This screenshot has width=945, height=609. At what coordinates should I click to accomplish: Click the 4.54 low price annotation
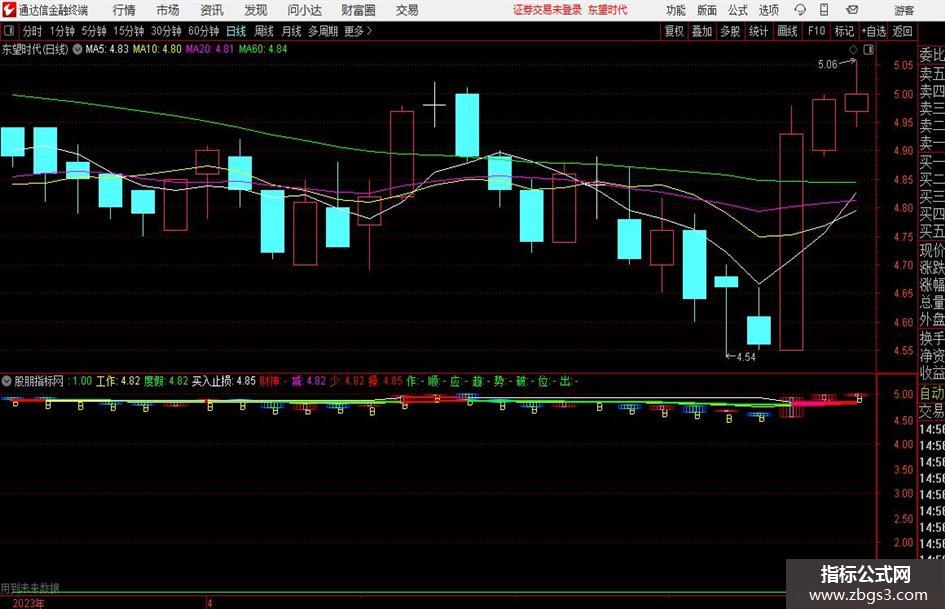coord(746,357)
